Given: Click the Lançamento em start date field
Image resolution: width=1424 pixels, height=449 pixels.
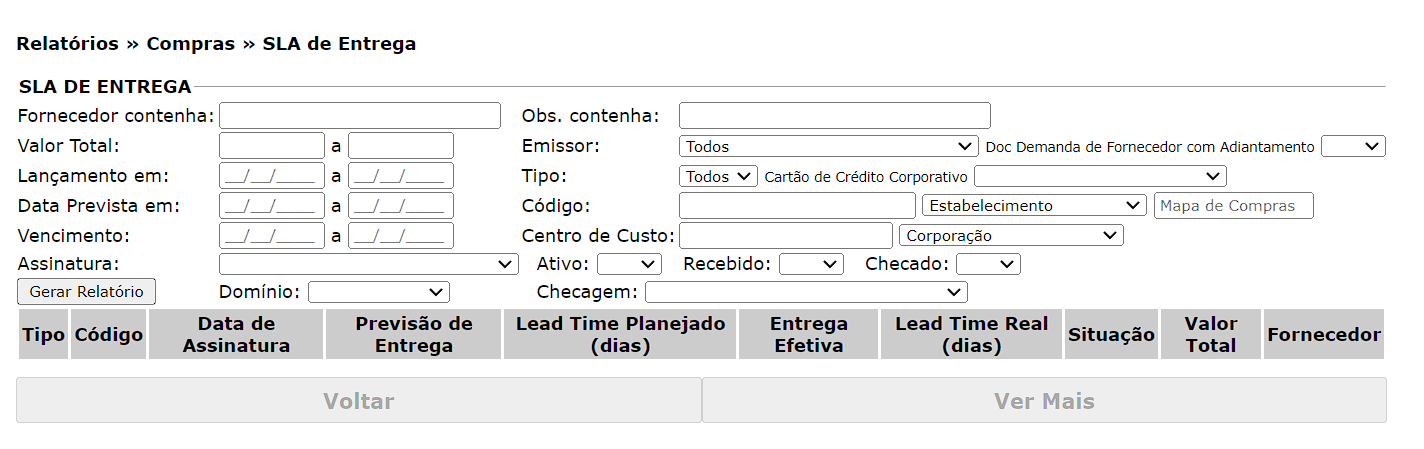Looking at the screenshot, I should [271, 176].
